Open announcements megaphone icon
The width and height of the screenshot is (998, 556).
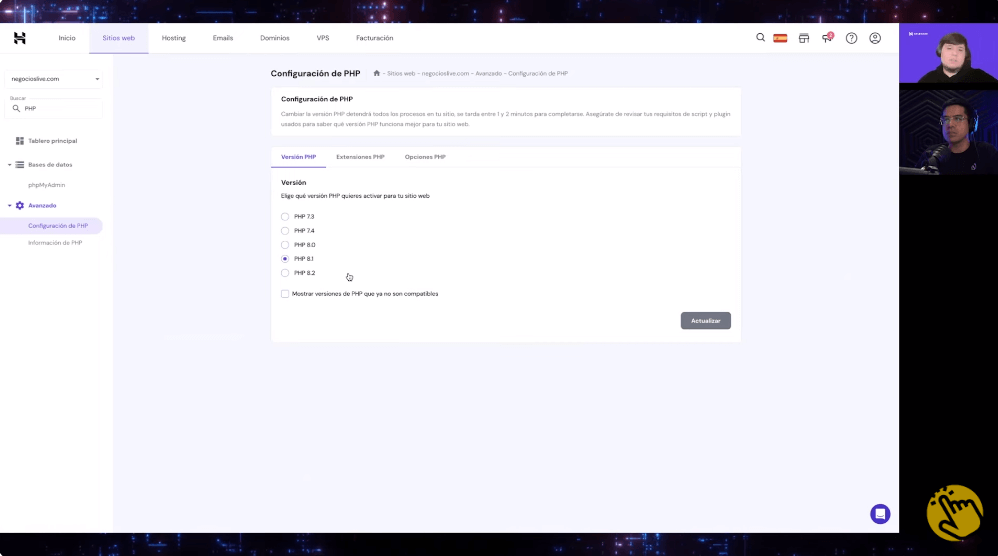(x=827, y=38)
